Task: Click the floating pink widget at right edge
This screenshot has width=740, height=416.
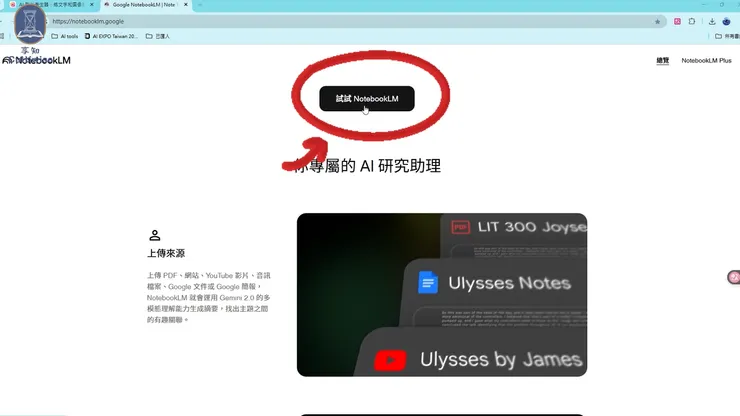Action: coord(734,277)
